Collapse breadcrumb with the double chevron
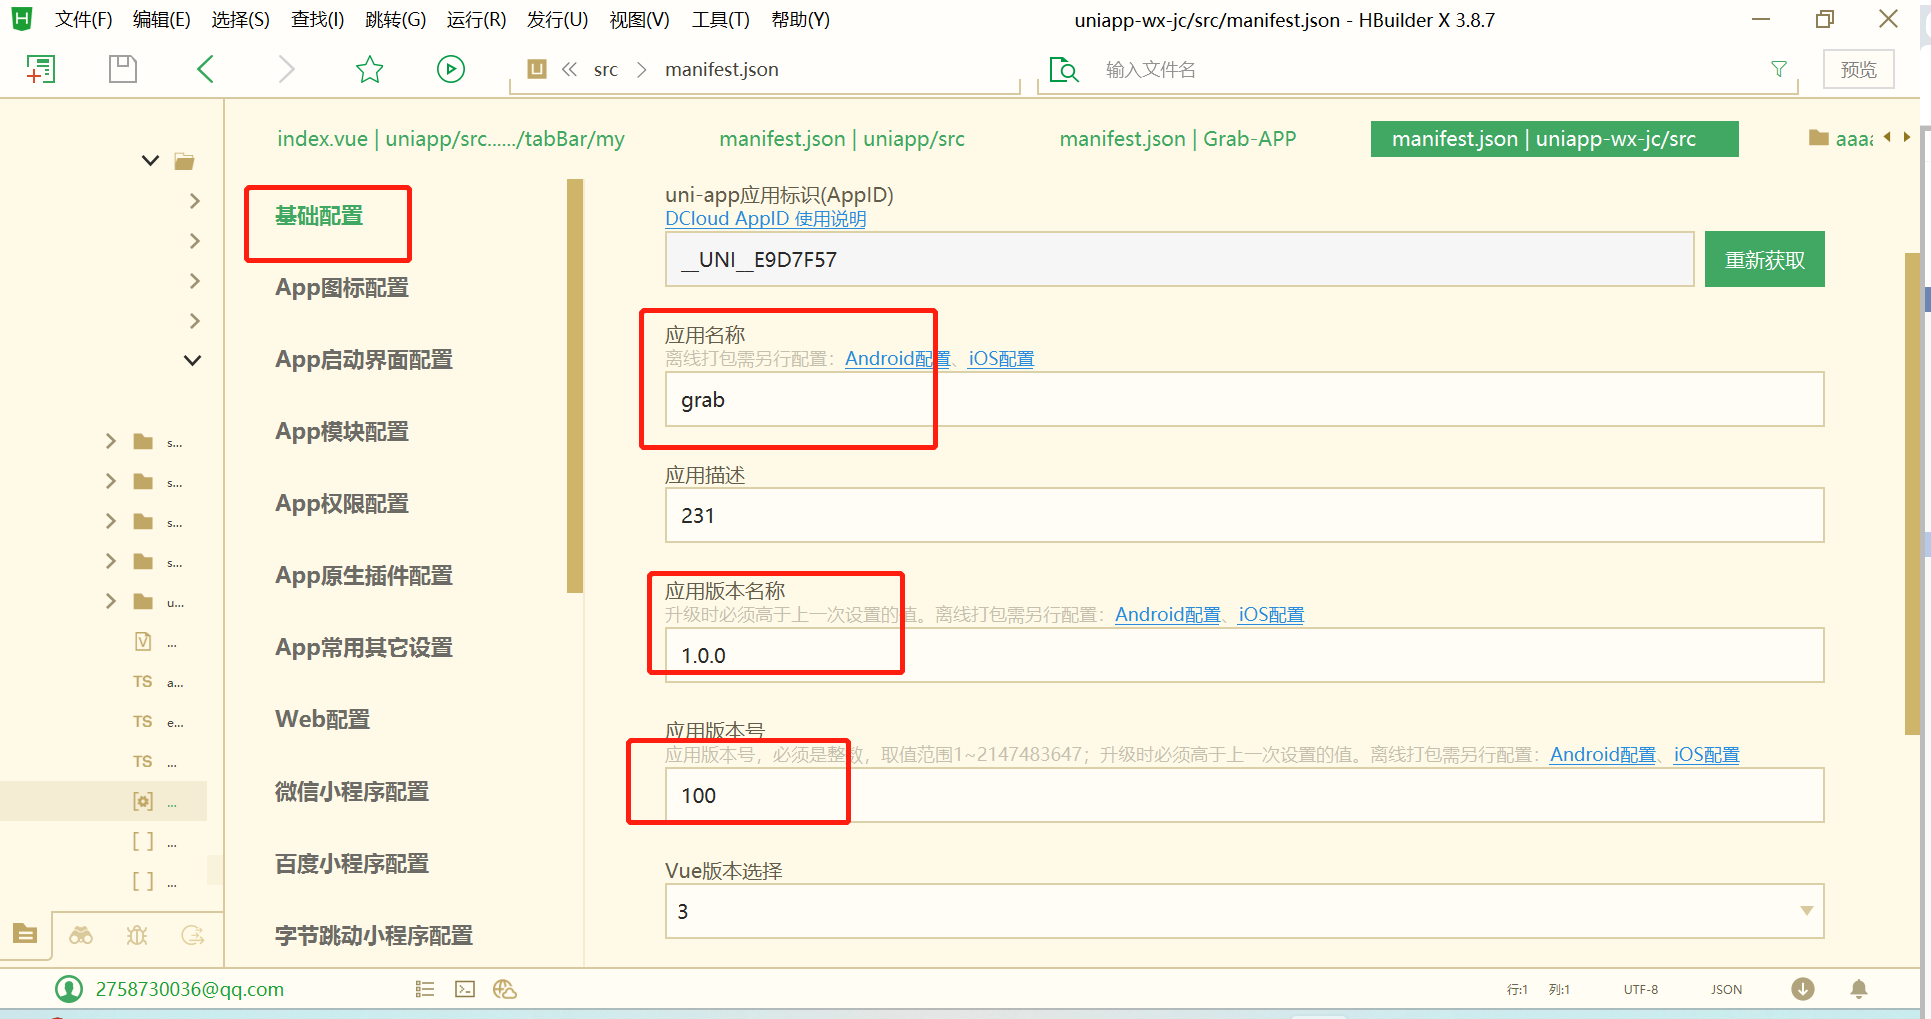 click(569, 69)
